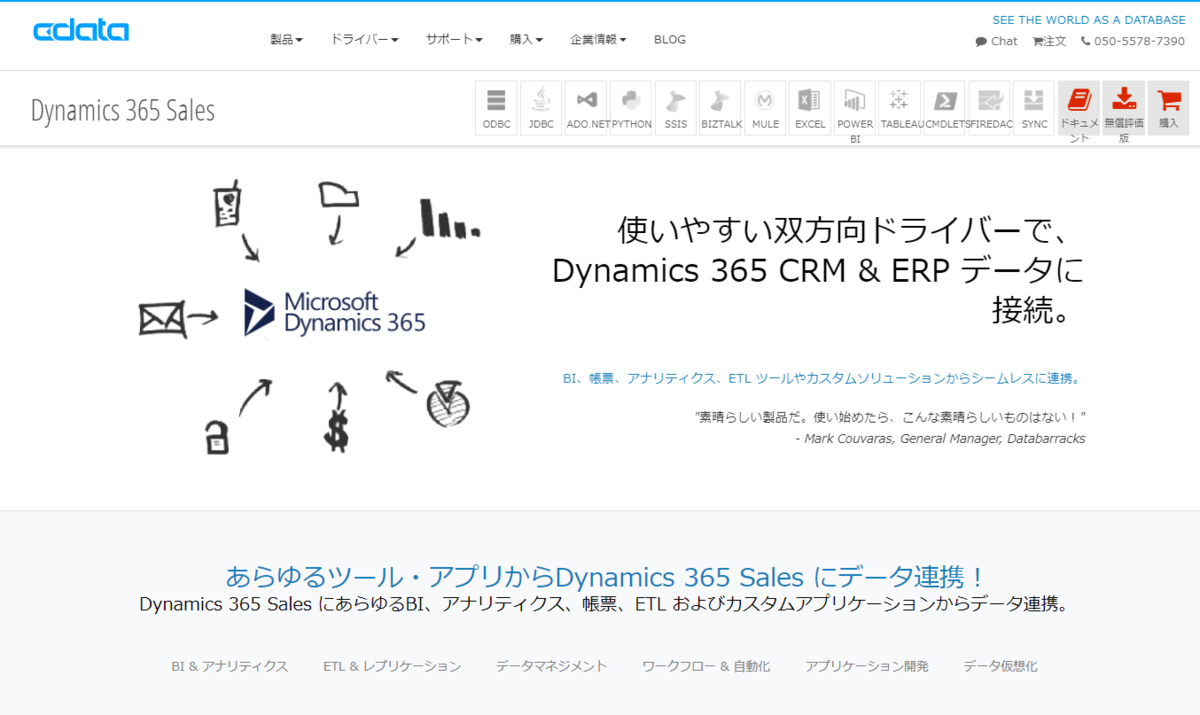Expand the ドライバー dropdown menu
The width and height of the screenshot is (1200, 715).
364,40
